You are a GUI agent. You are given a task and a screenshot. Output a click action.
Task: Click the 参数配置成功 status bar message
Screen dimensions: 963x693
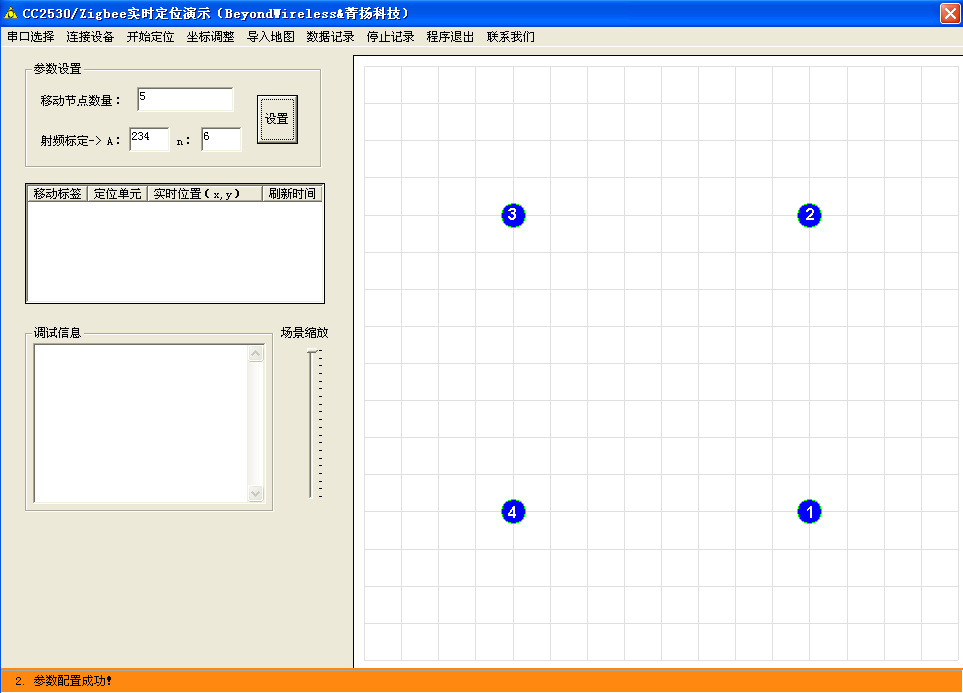72,681
